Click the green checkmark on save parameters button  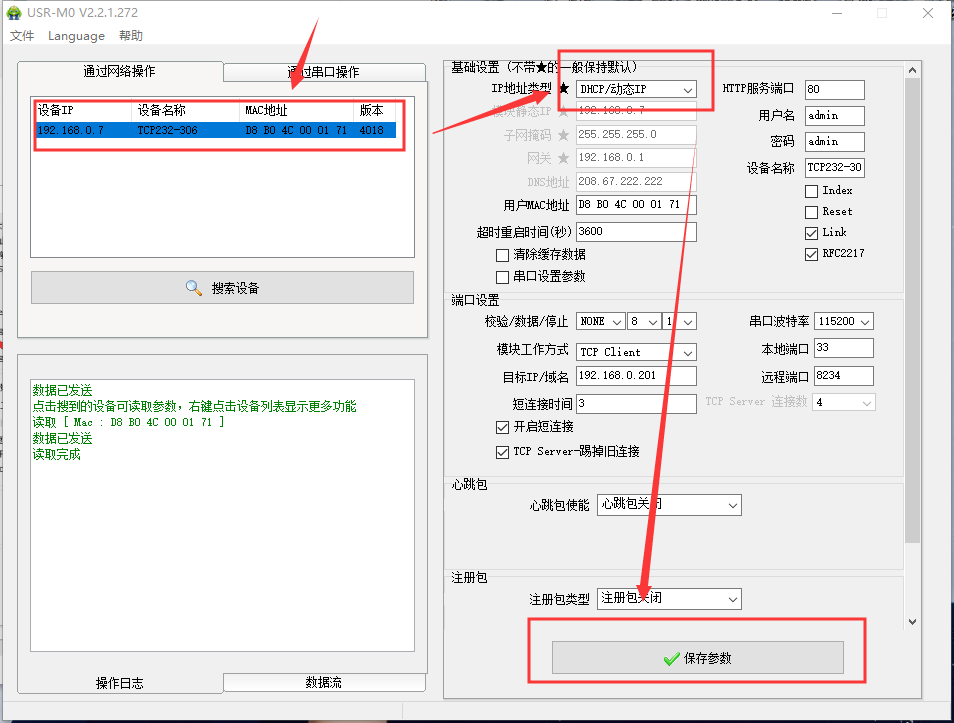click(671, 658)
